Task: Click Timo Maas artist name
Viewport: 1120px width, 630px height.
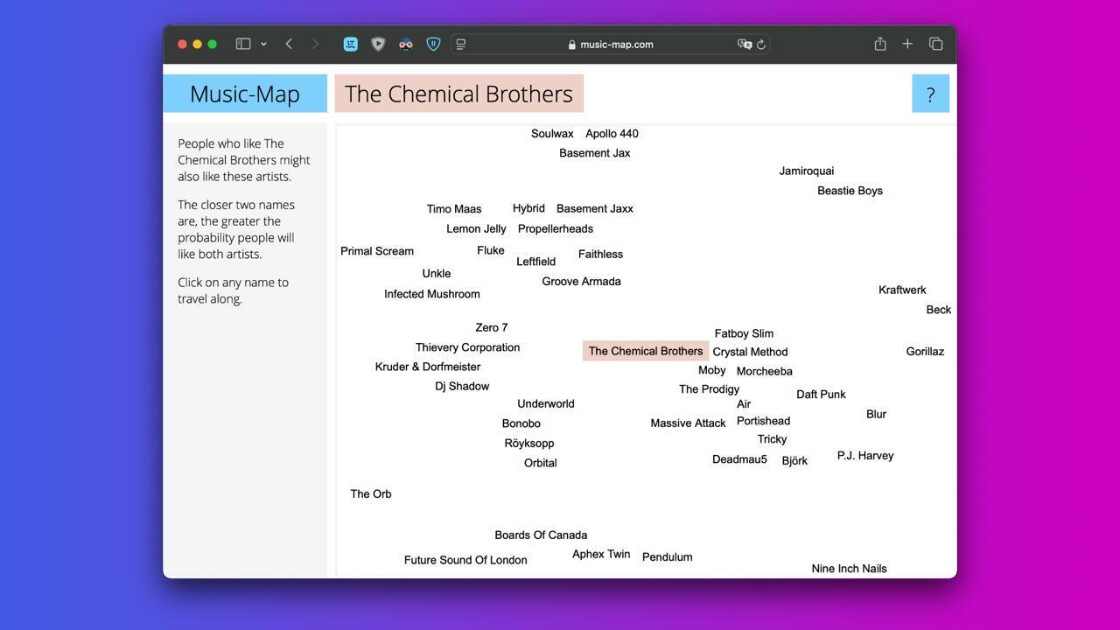Action: point(454,209)
